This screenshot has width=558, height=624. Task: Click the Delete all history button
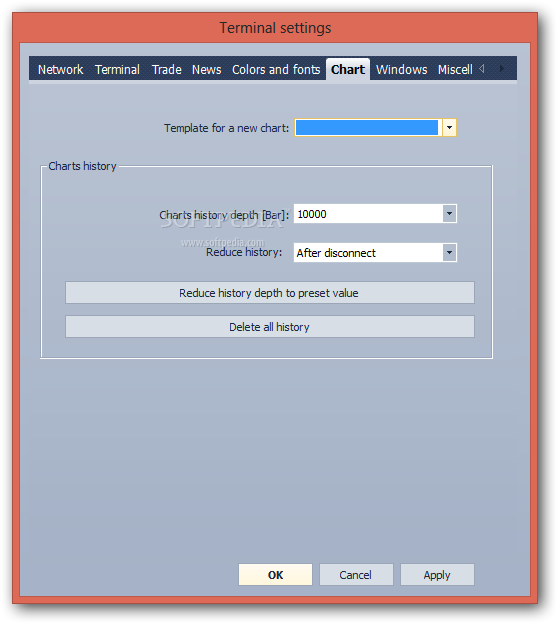[270, 327]
